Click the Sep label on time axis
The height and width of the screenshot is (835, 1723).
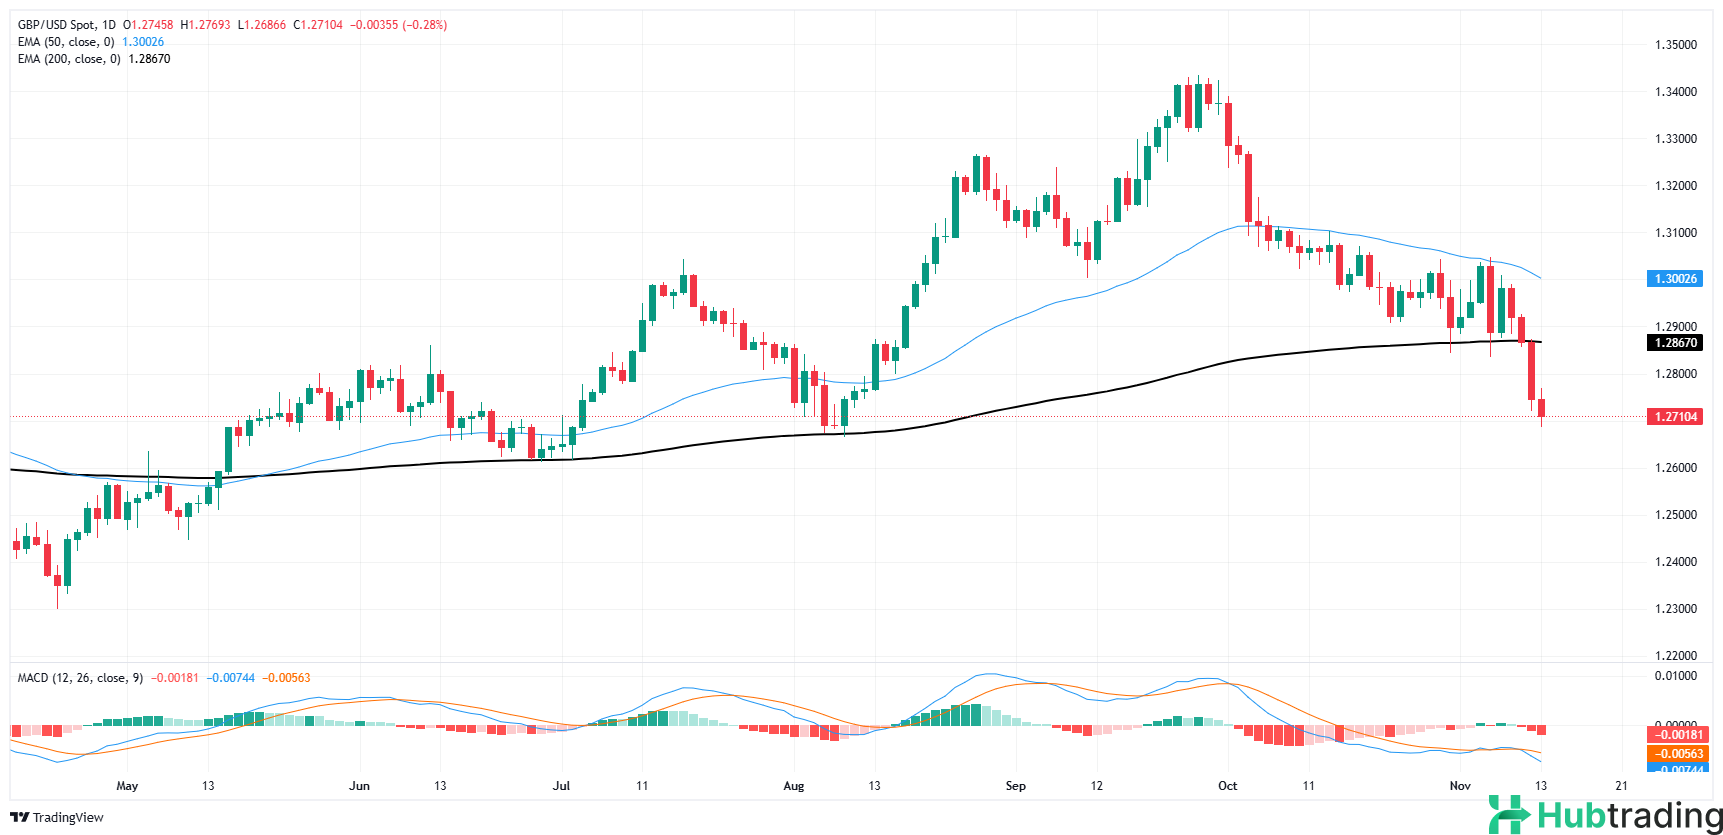point(1015,786)
